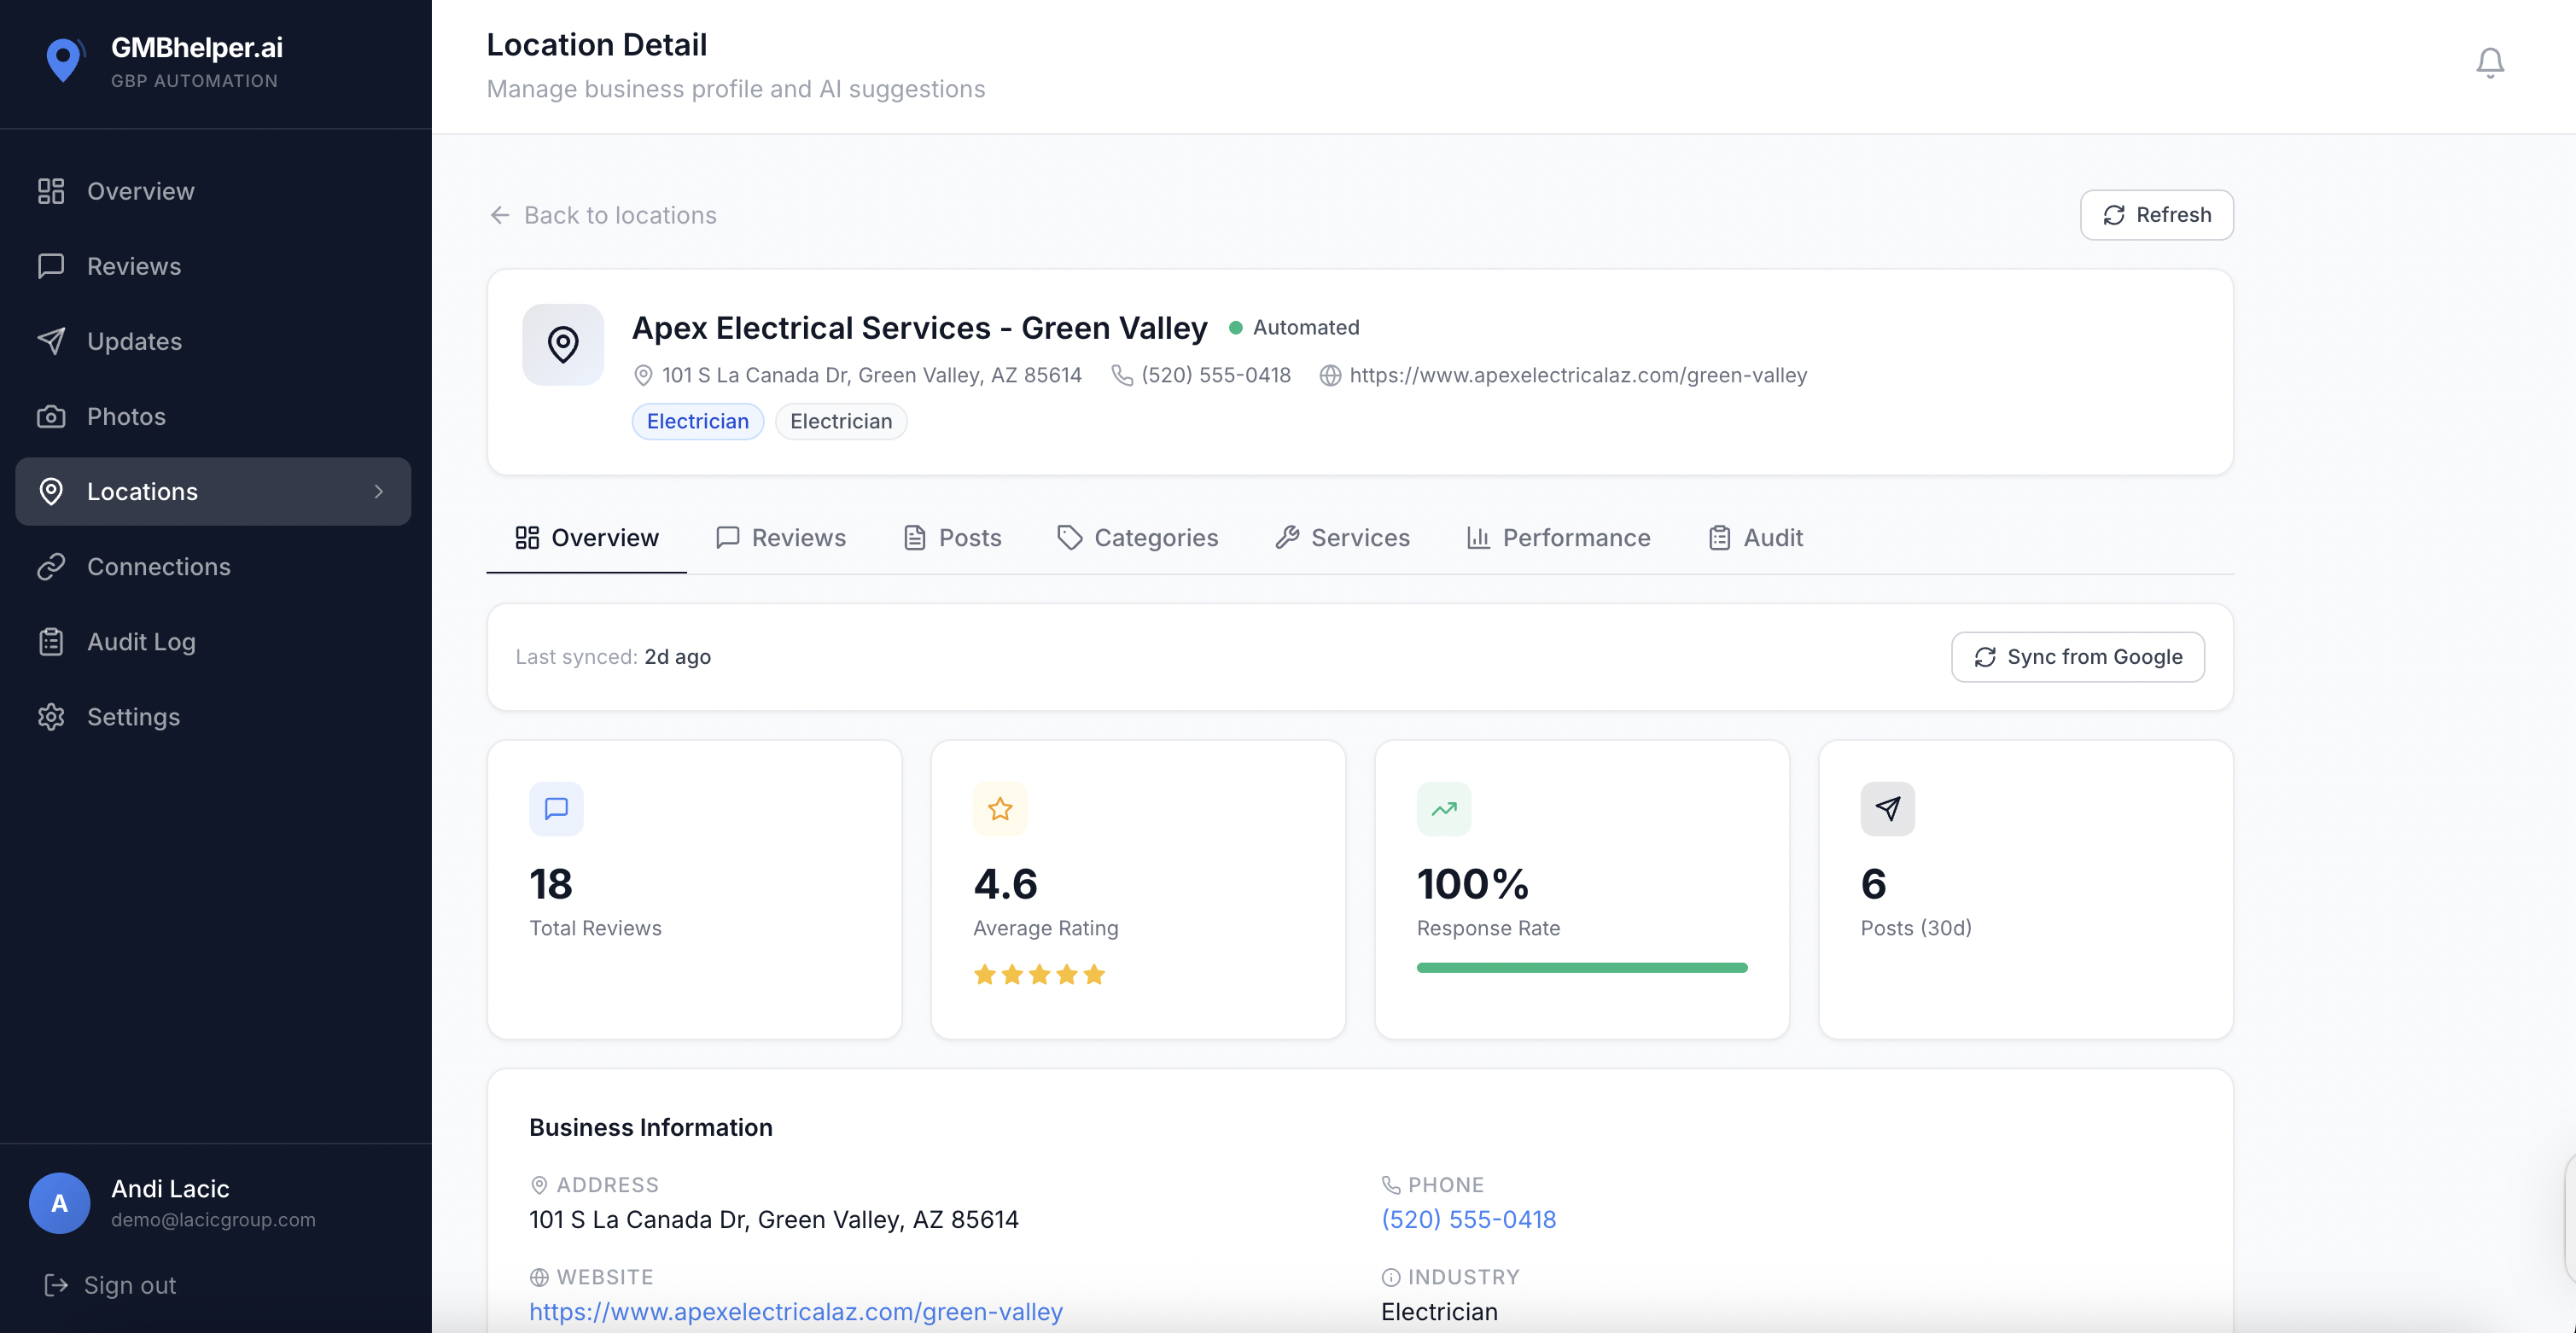Open the Overview sidebar icon

(x=52, y=190)
